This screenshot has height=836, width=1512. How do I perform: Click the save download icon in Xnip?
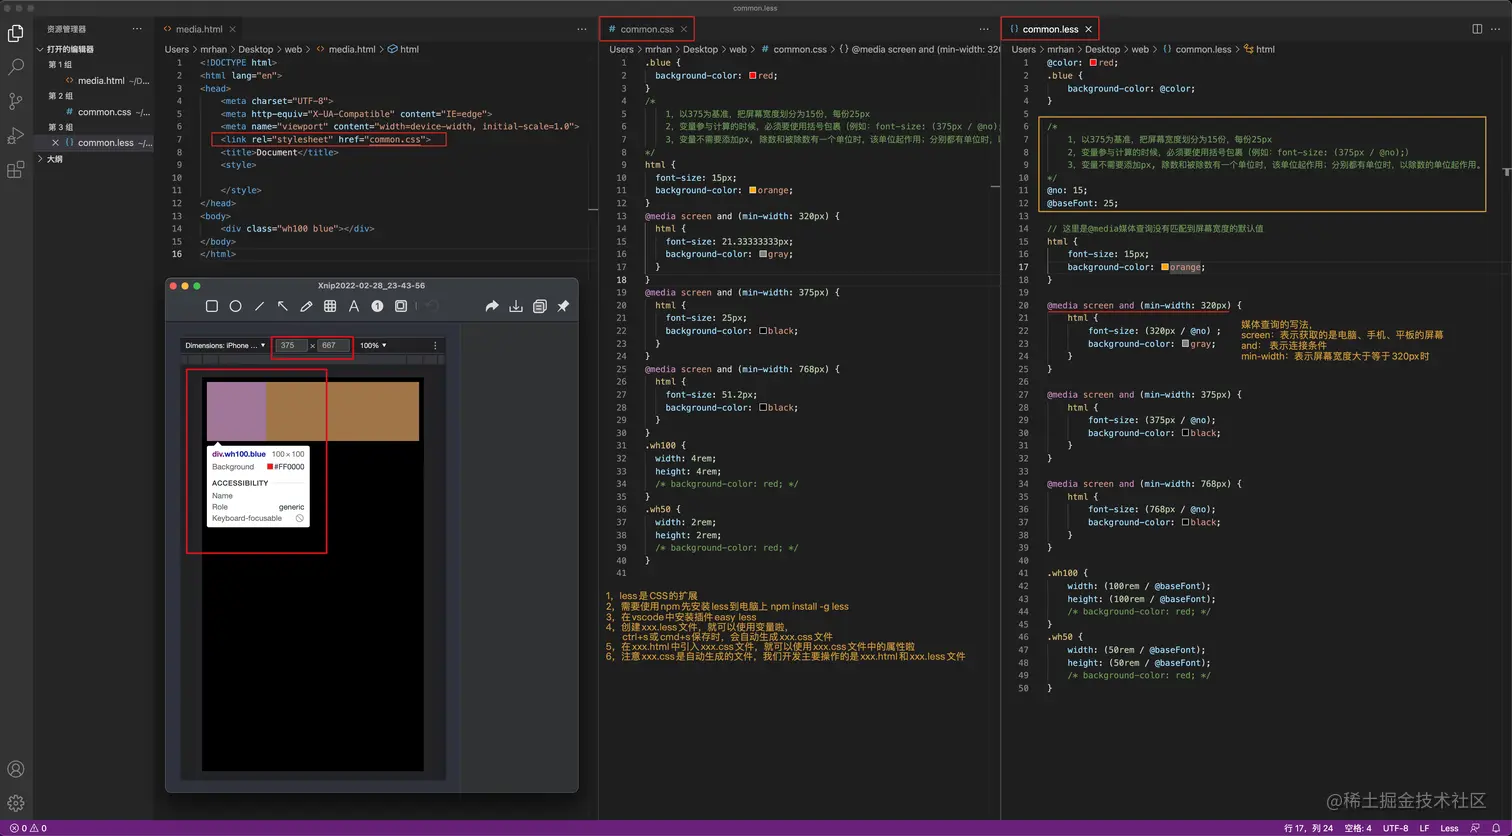516,306
